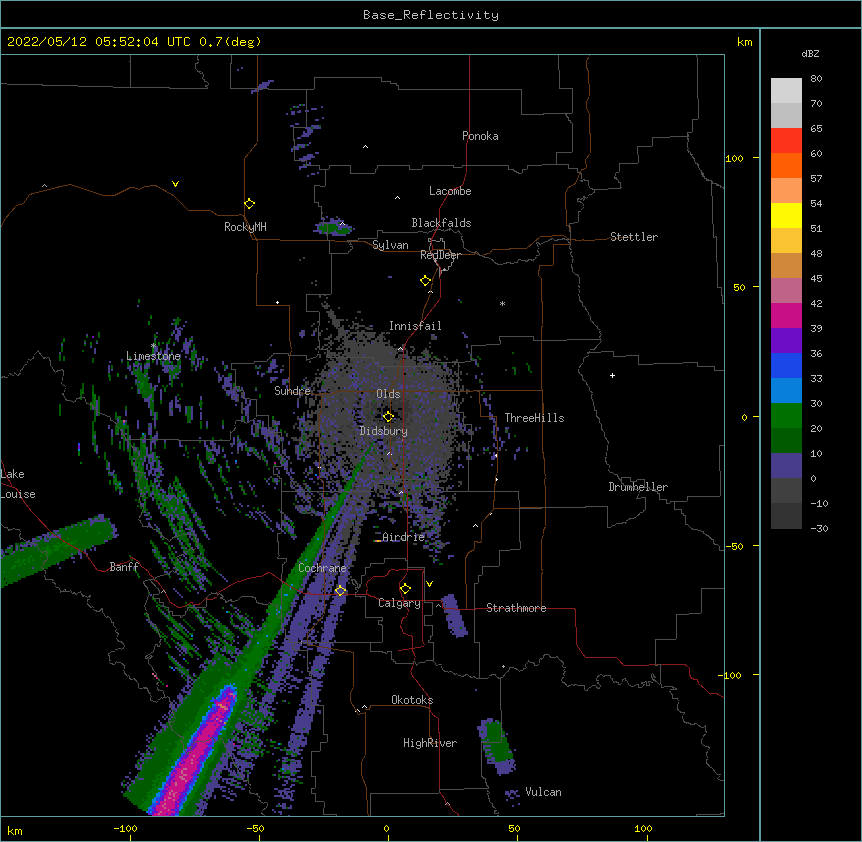This screenshot has height=842, width=862.
Task: Click the Calgary label
Action: 399,603
